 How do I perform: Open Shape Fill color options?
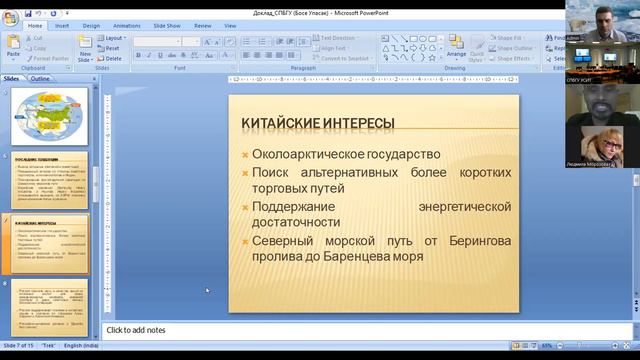(507, 38)
